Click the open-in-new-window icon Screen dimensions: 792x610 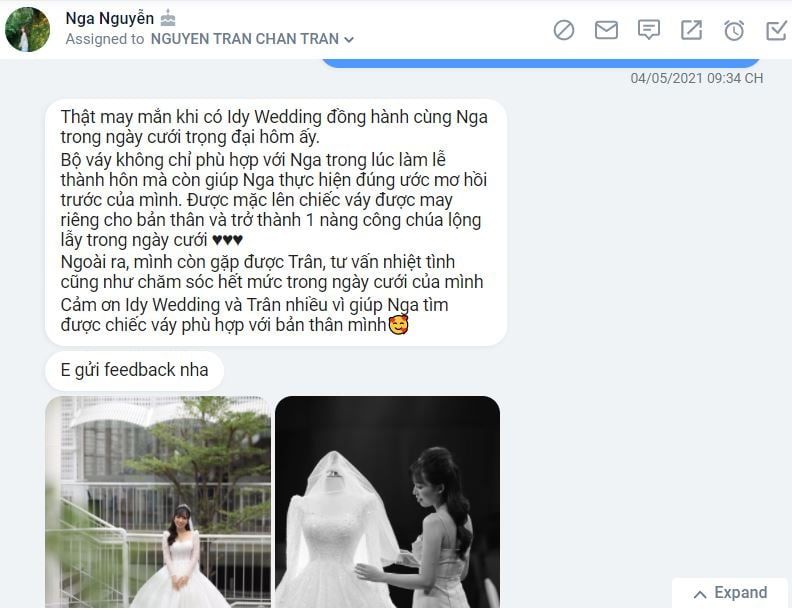pos(691,30)
